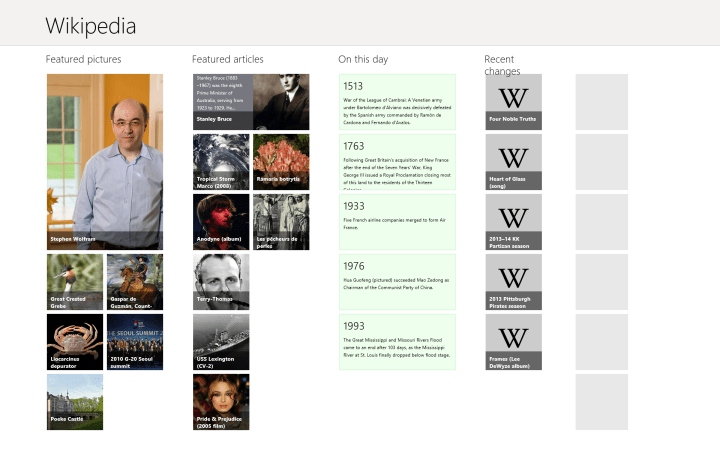This screenshot has width=720, height=450.
Task: Open the Recent changes section heading
Action: (502, 65)
